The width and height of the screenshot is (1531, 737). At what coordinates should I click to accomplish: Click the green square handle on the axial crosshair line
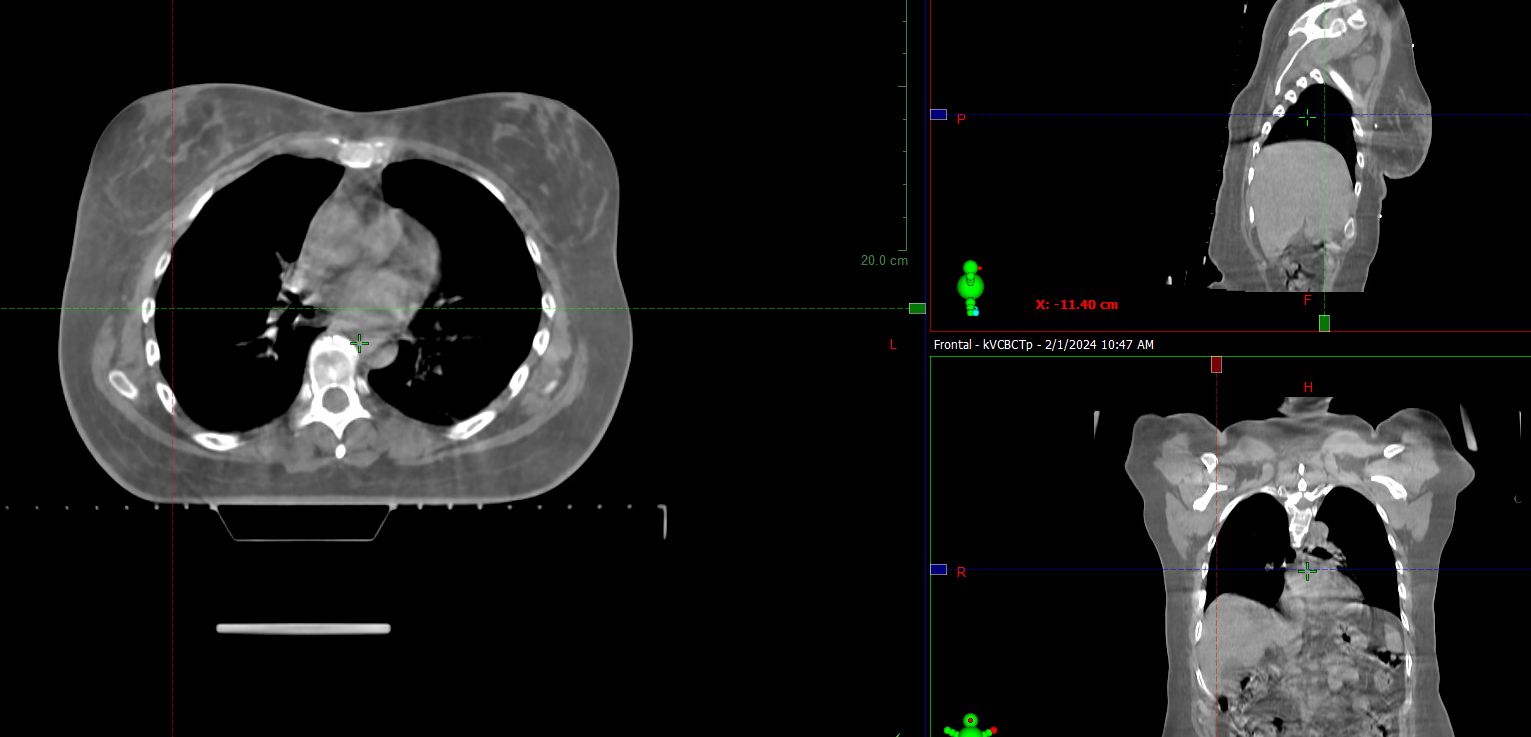[x=916, y=308]
